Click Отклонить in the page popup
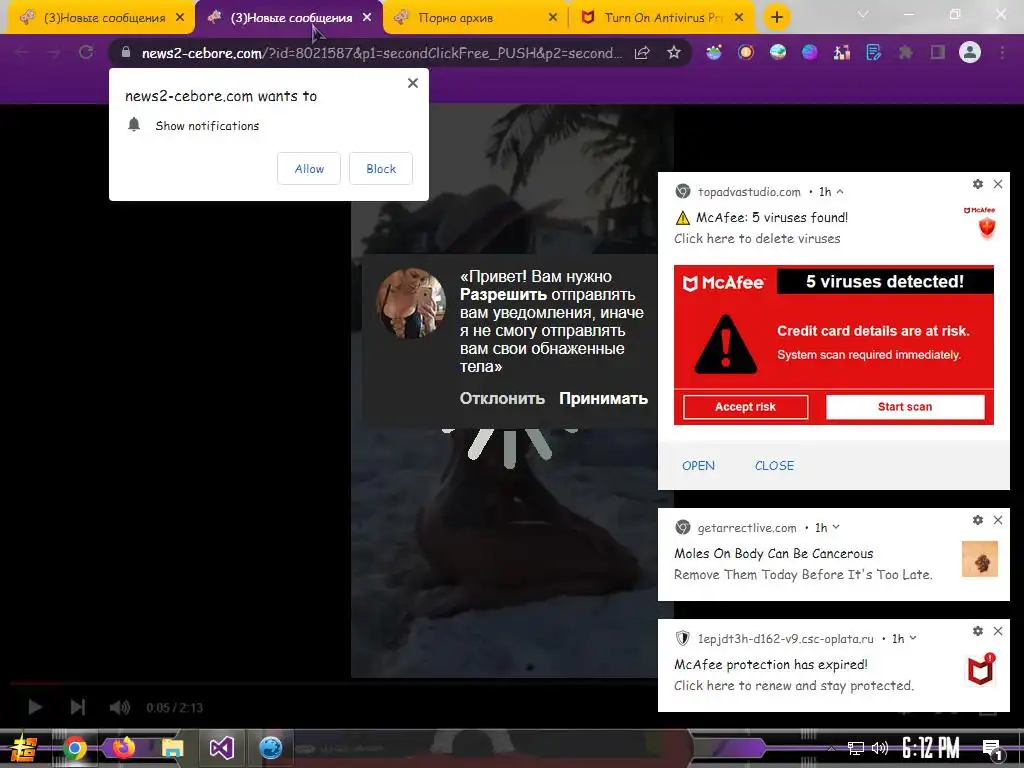Image resolution: width=1024 pixels, height=768 pixels. [502, 398]
